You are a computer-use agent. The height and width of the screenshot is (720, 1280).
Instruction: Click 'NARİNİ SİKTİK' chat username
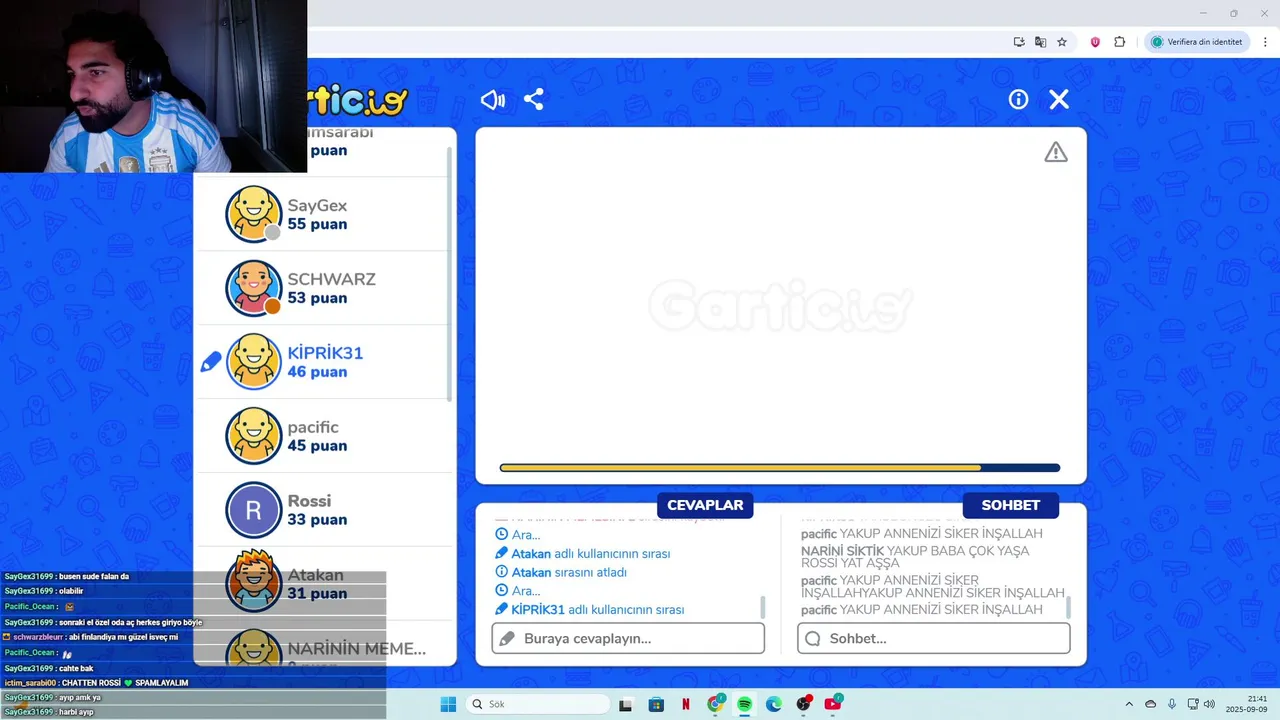[x=842, y=551]
